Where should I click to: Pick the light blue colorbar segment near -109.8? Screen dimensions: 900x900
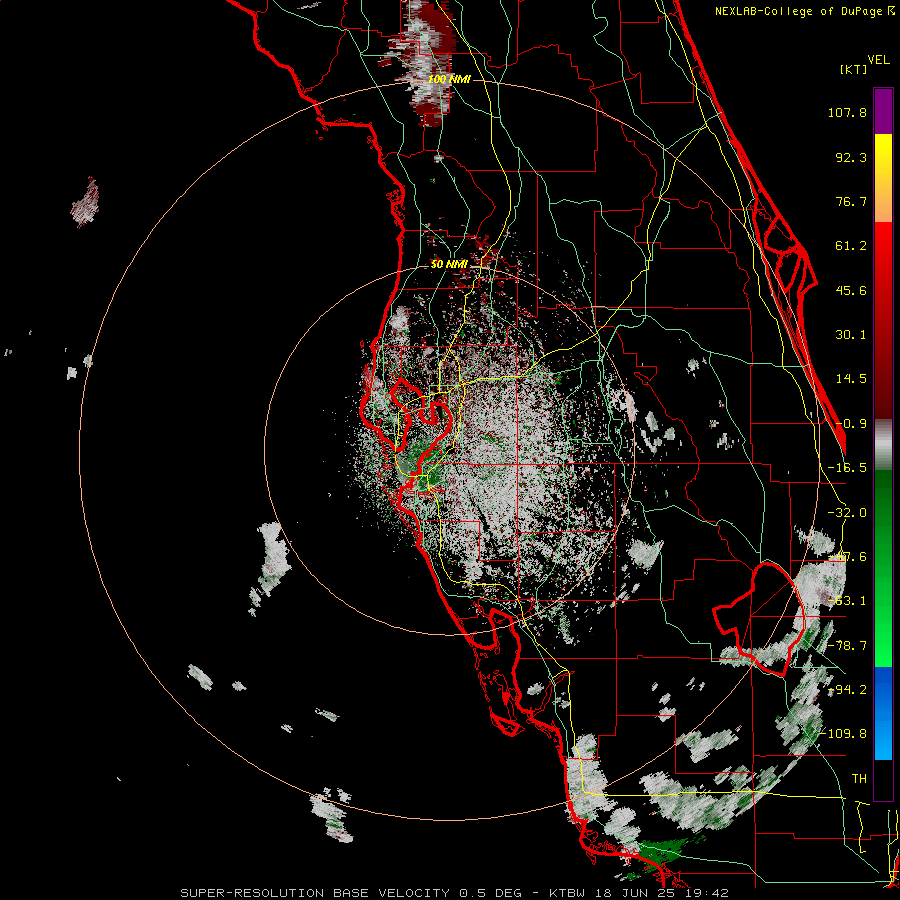pos(883,738)
